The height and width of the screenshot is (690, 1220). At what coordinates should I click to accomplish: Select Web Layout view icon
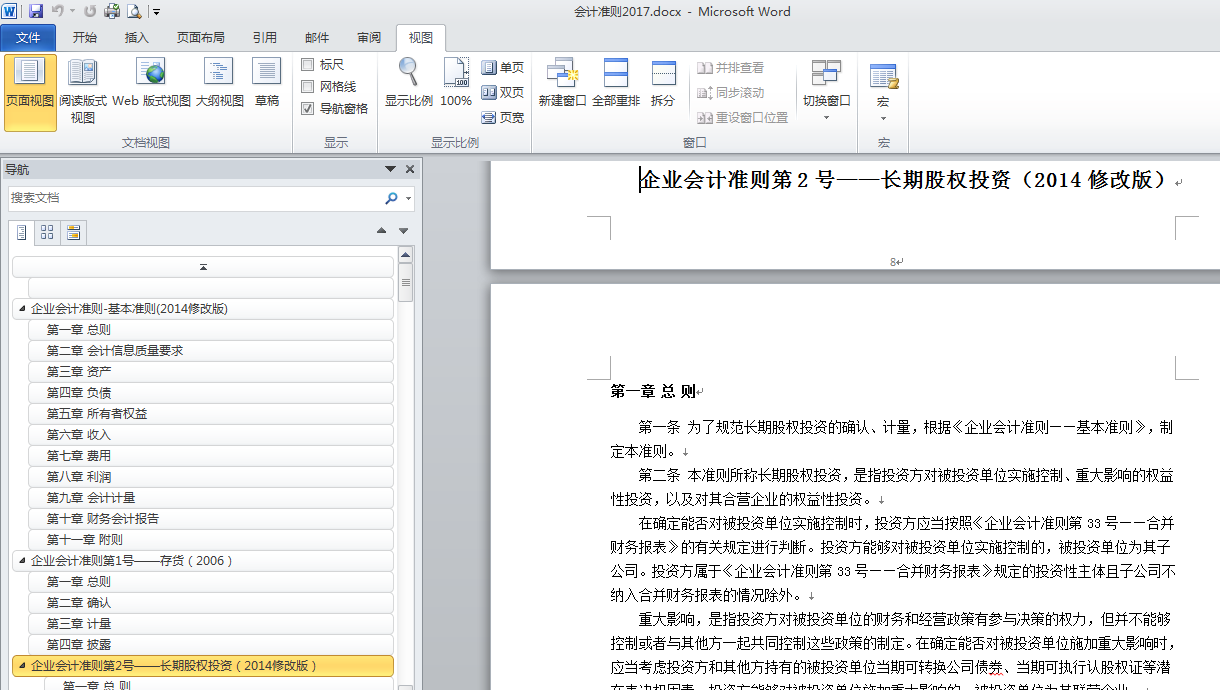pyautogui.click(x=151, y=84)
